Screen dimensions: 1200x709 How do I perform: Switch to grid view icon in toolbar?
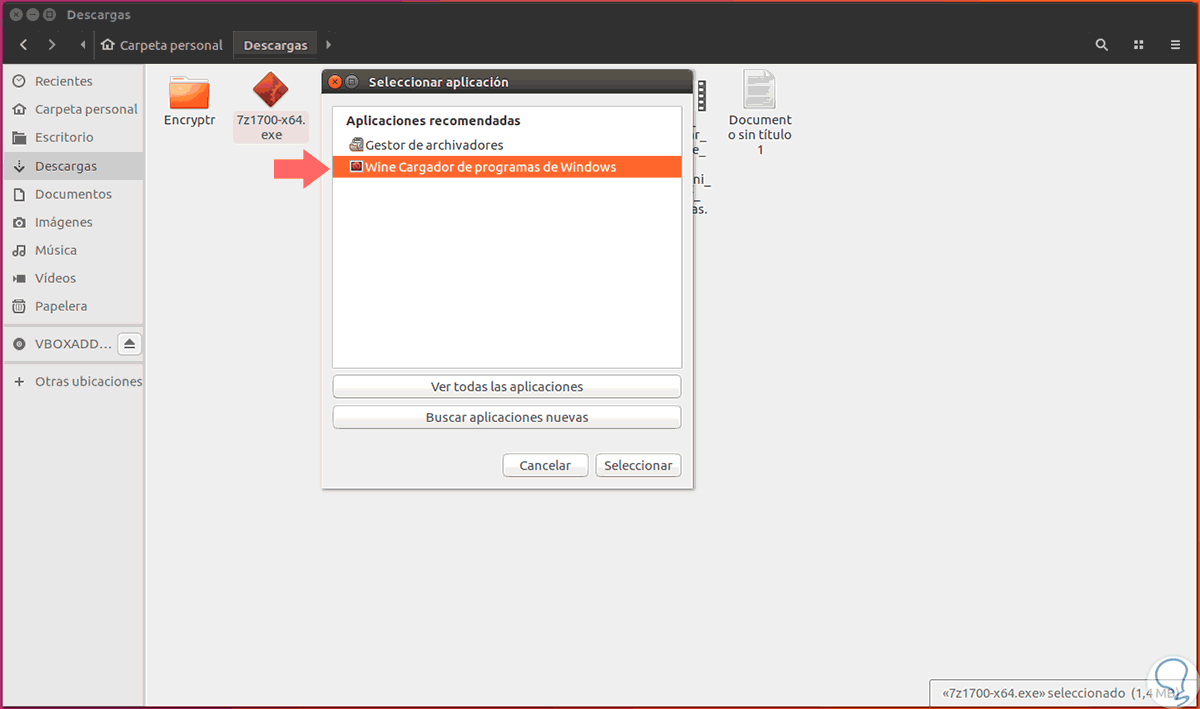(x=1139, y=45)
